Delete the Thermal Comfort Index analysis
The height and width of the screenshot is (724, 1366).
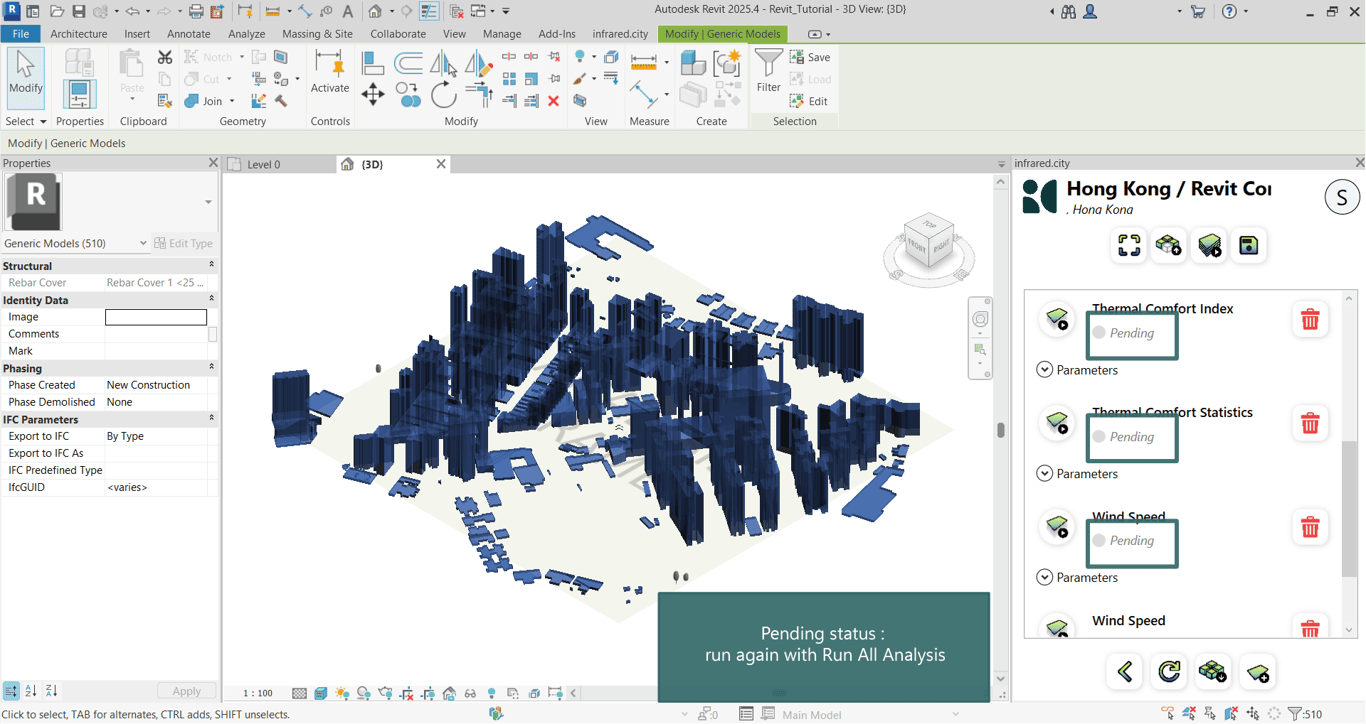tap(1310, 320)
